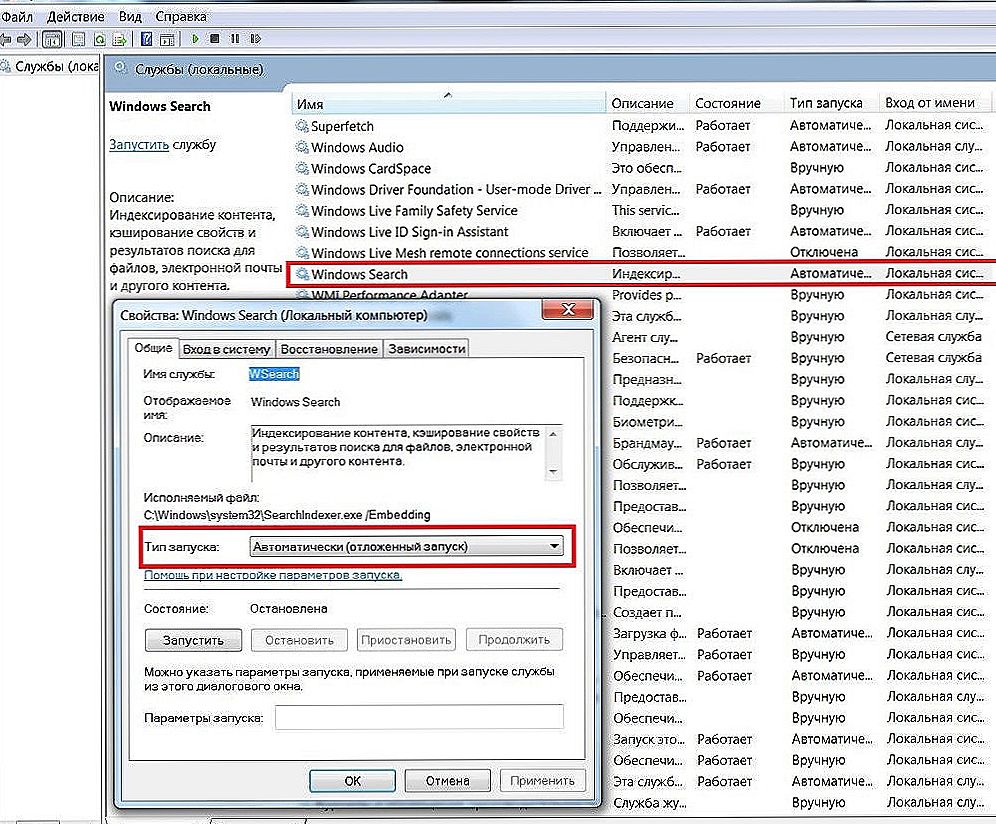
Task: Confirm the dialog with ОК
Action: coord(353,781)
